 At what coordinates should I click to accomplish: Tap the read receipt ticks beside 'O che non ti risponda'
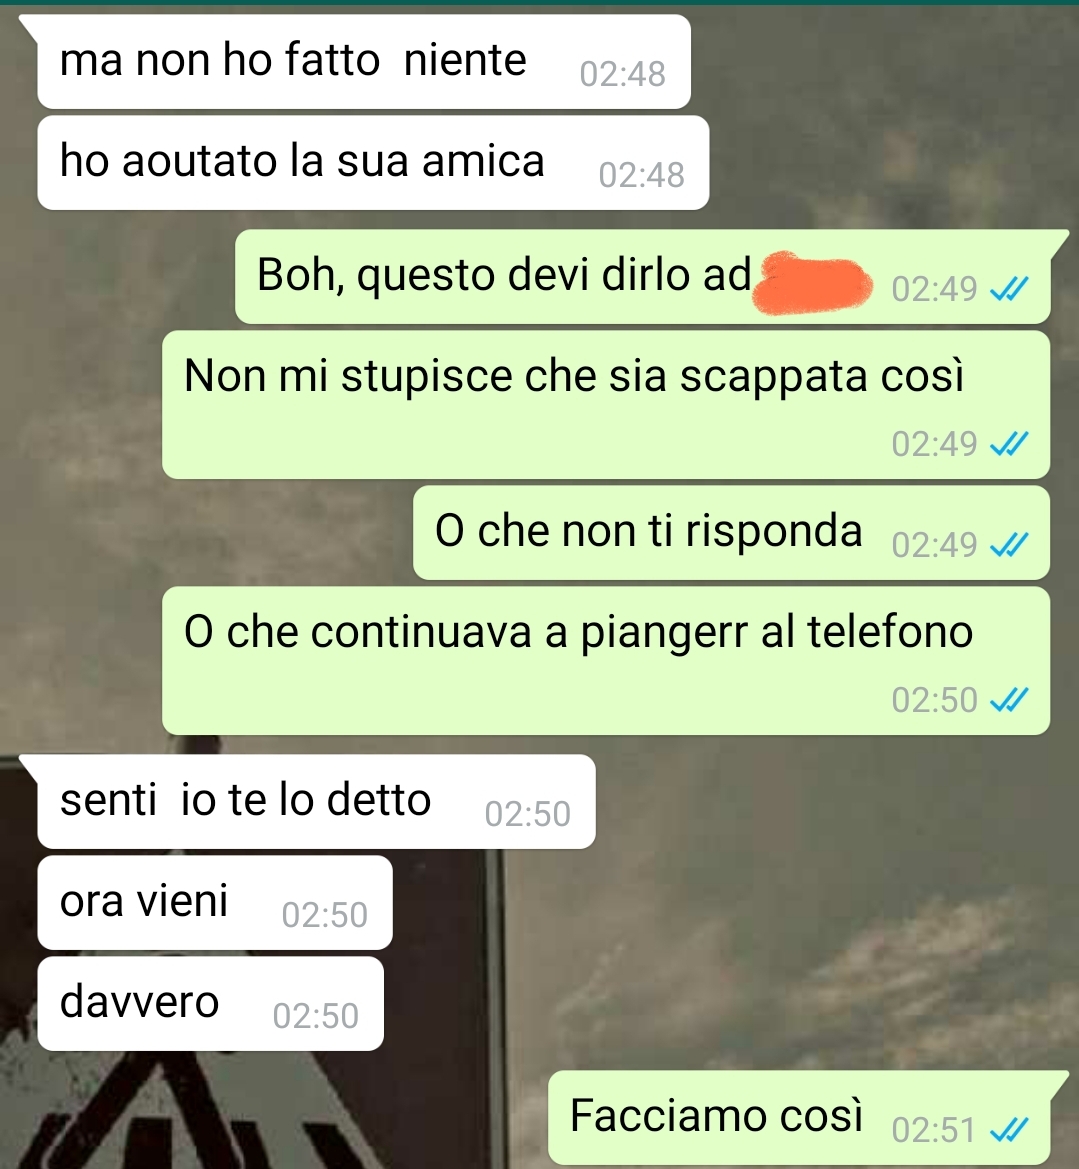[1009, 545]
